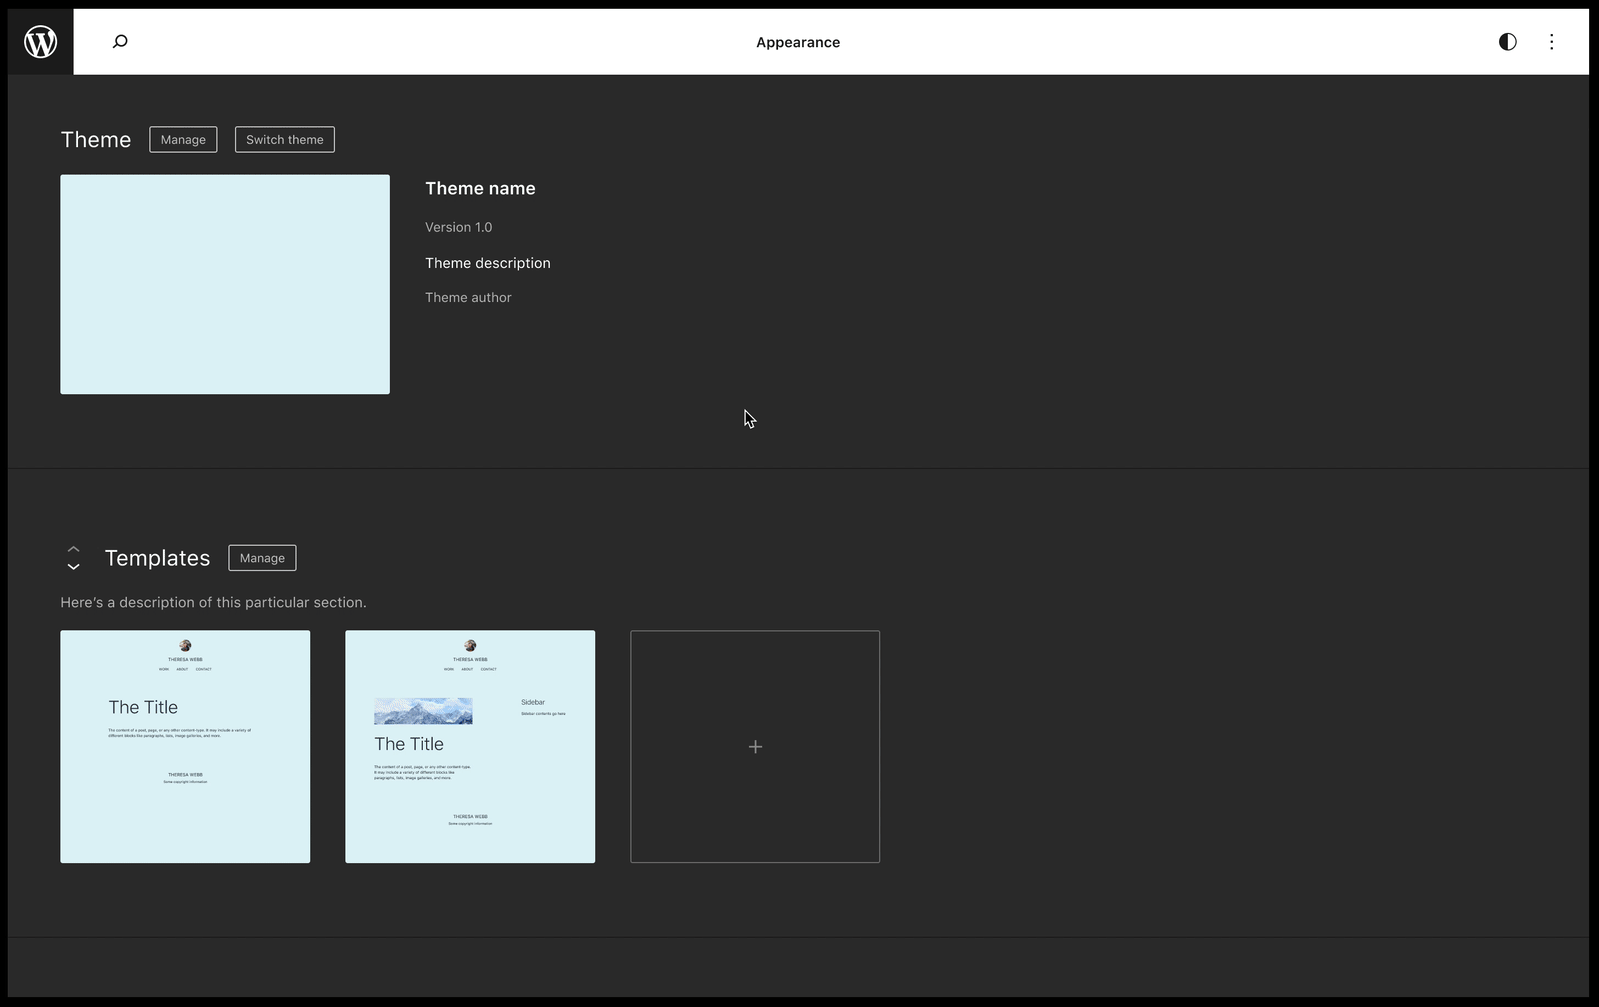This screenshot has height=1007, width=1599.
Task: Move the Templates section down with the down chevron
Action: pos(73,567)
